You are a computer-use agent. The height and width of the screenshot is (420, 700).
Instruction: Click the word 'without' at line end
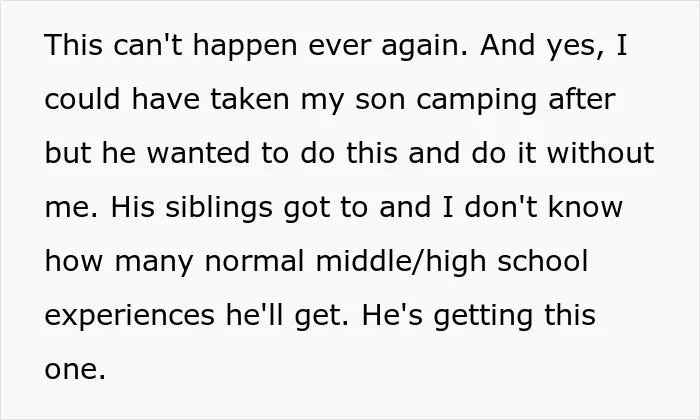(601, 153)
